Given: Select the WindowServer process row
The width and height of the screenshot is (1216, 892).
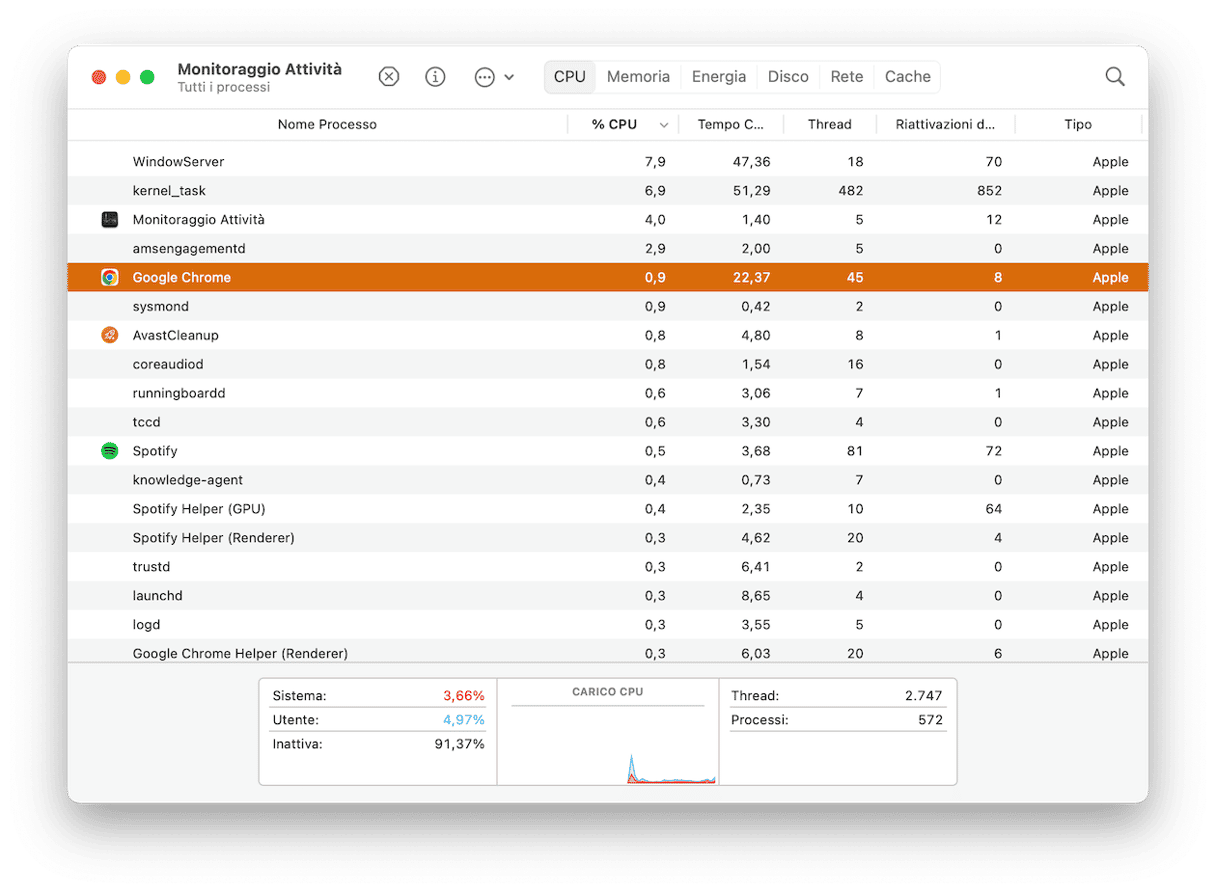Looking at the screenshot, I should [x=608, y=162].
